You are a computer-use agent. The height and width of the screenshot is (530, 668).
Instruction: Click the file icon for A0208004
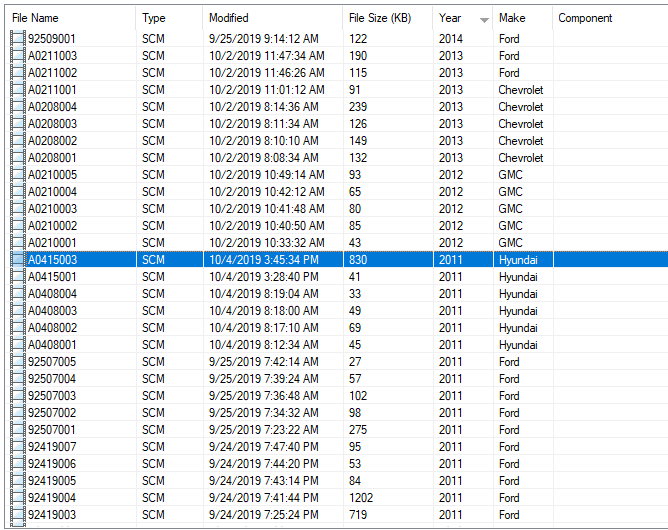pos(18,107)
